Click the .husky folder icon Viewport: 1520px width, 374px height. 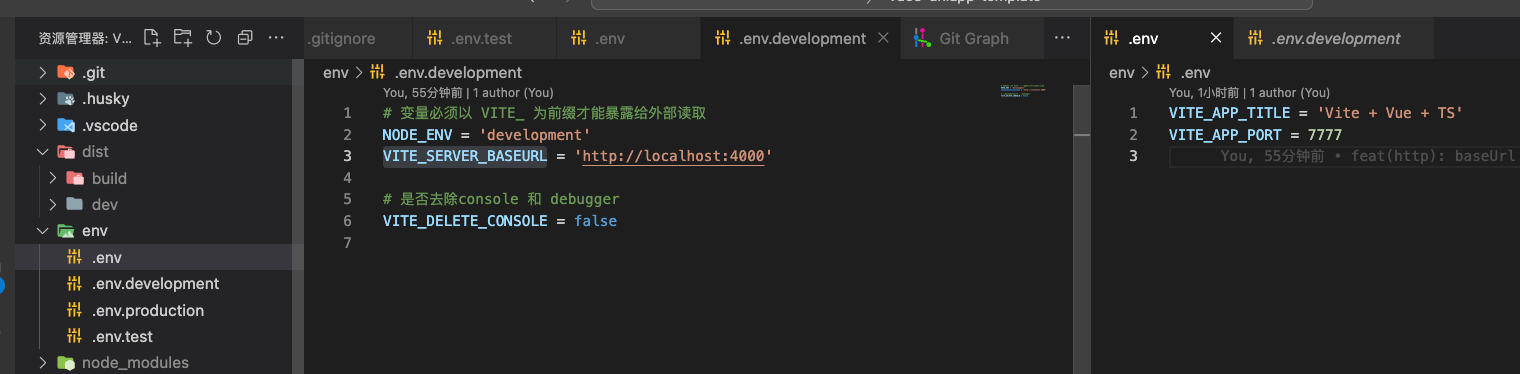click(x=66, y=99)
